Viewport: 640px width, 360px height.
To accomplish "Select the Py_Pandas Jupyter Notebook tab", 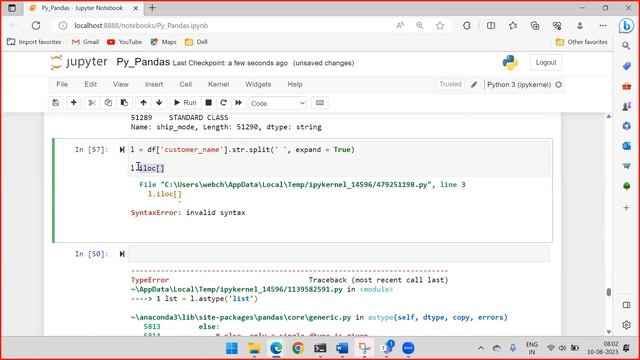I will (x=82, y=8).
